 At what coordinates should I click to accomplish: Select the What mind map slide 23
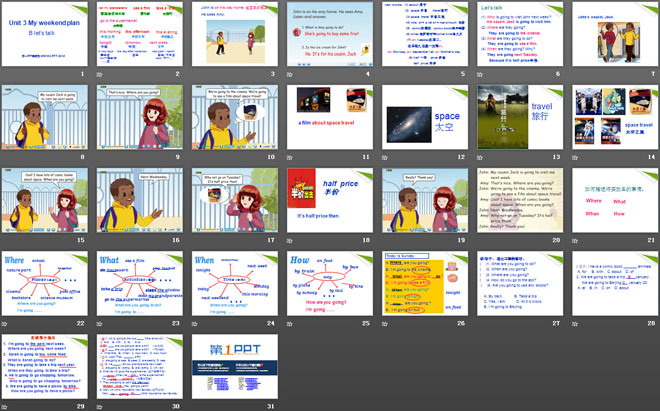(140, 285)
